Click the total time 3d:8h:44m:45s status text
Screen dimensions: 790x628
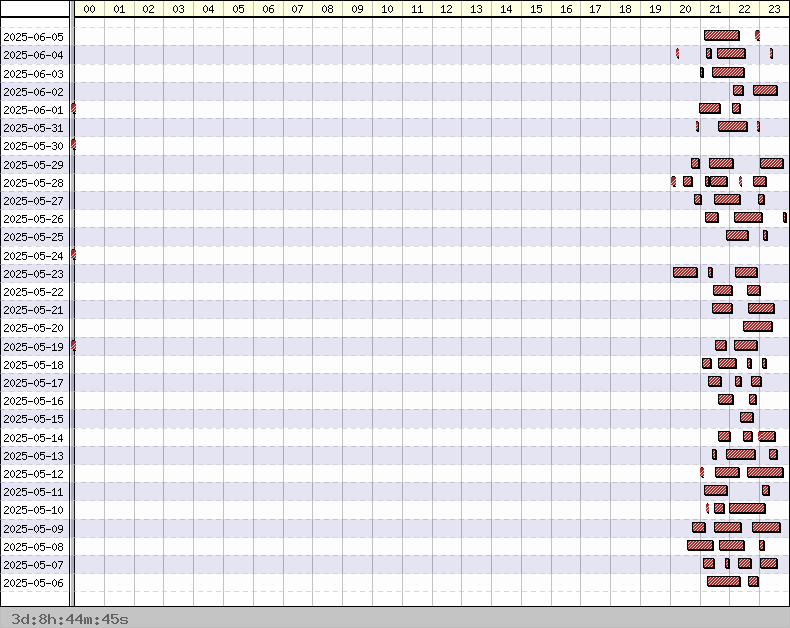[70, 619]
